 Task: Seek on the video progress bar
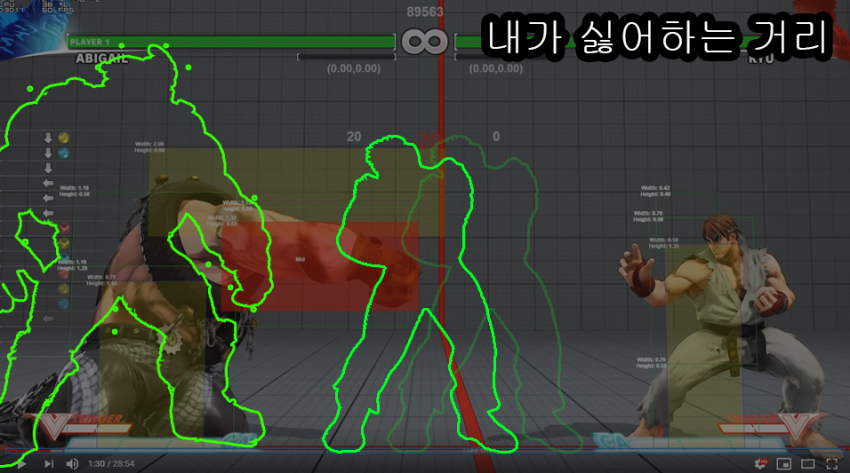coord(425,449)
